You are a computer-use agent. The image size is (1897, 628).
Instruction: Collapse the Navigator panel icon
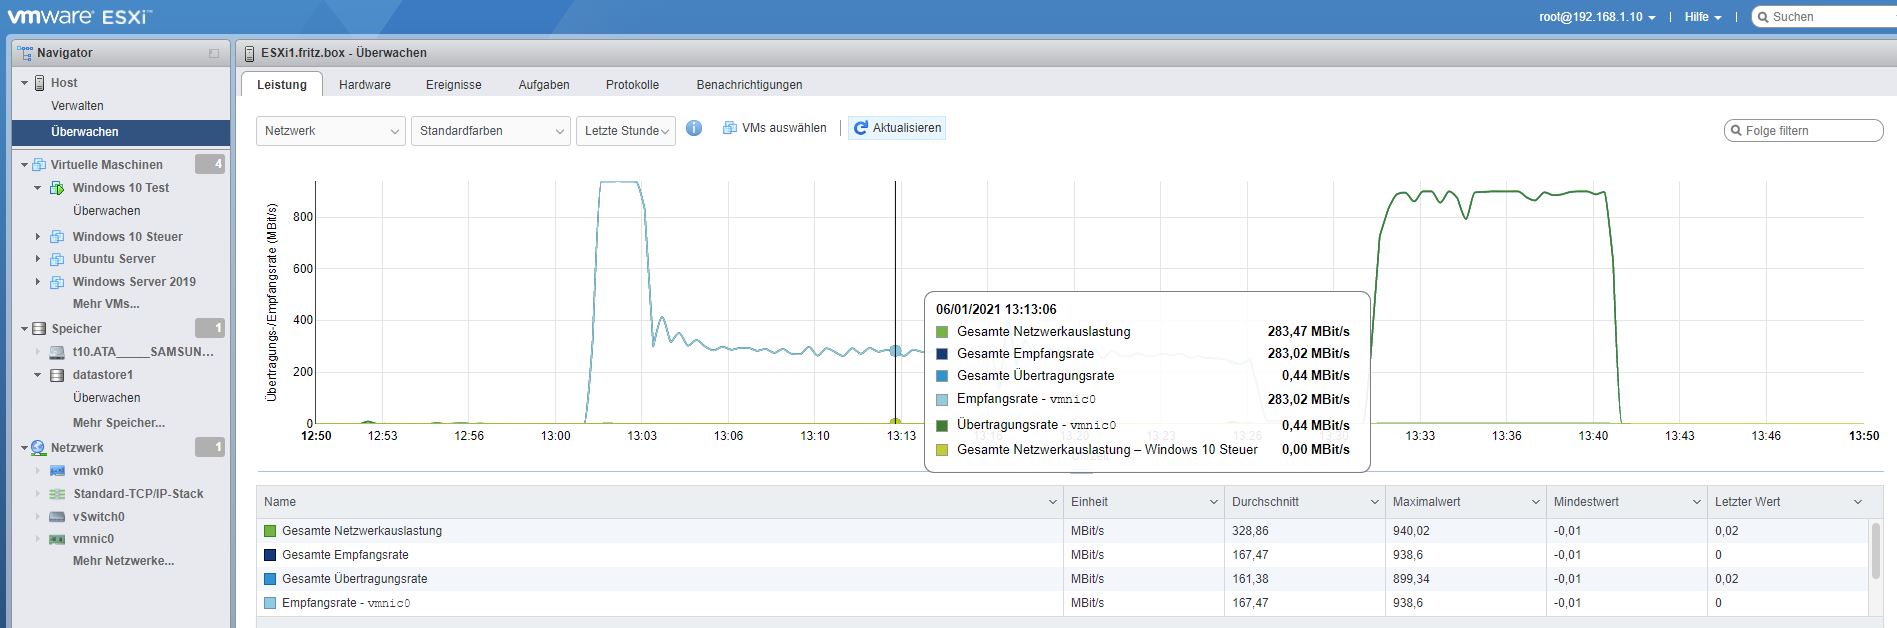213,53
